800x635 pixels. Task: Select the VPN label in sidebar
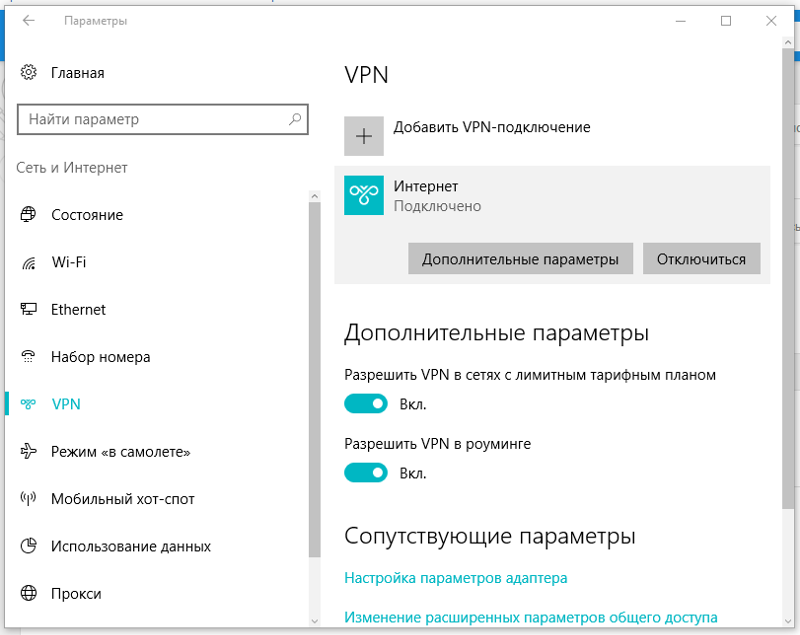pos(66,404)
